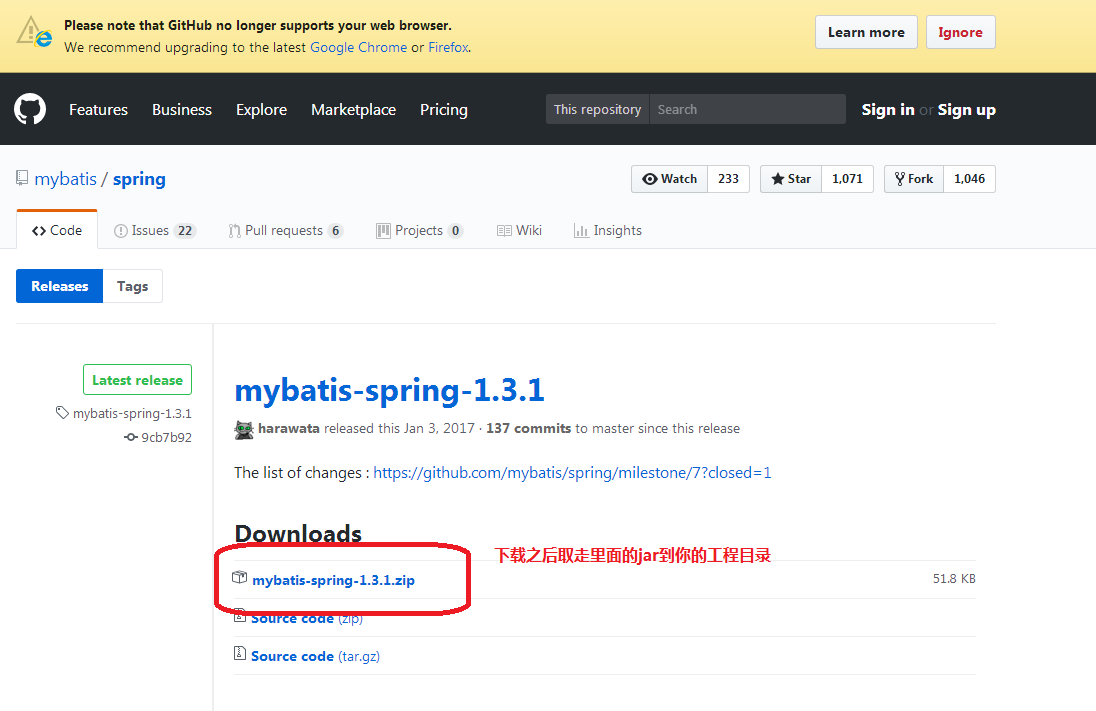
Task: Download mybatis-spring-1.3.1.zip
Action: (x=333, y=580)
